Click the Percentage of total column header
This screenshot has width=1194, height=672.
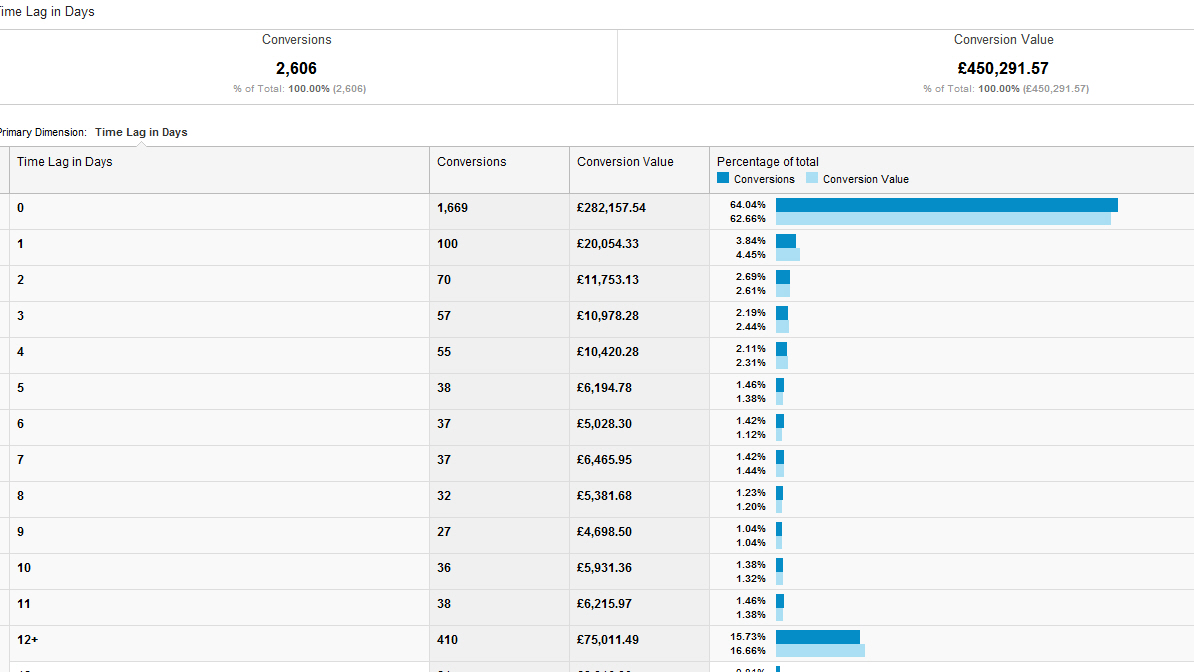coord(768,162)
